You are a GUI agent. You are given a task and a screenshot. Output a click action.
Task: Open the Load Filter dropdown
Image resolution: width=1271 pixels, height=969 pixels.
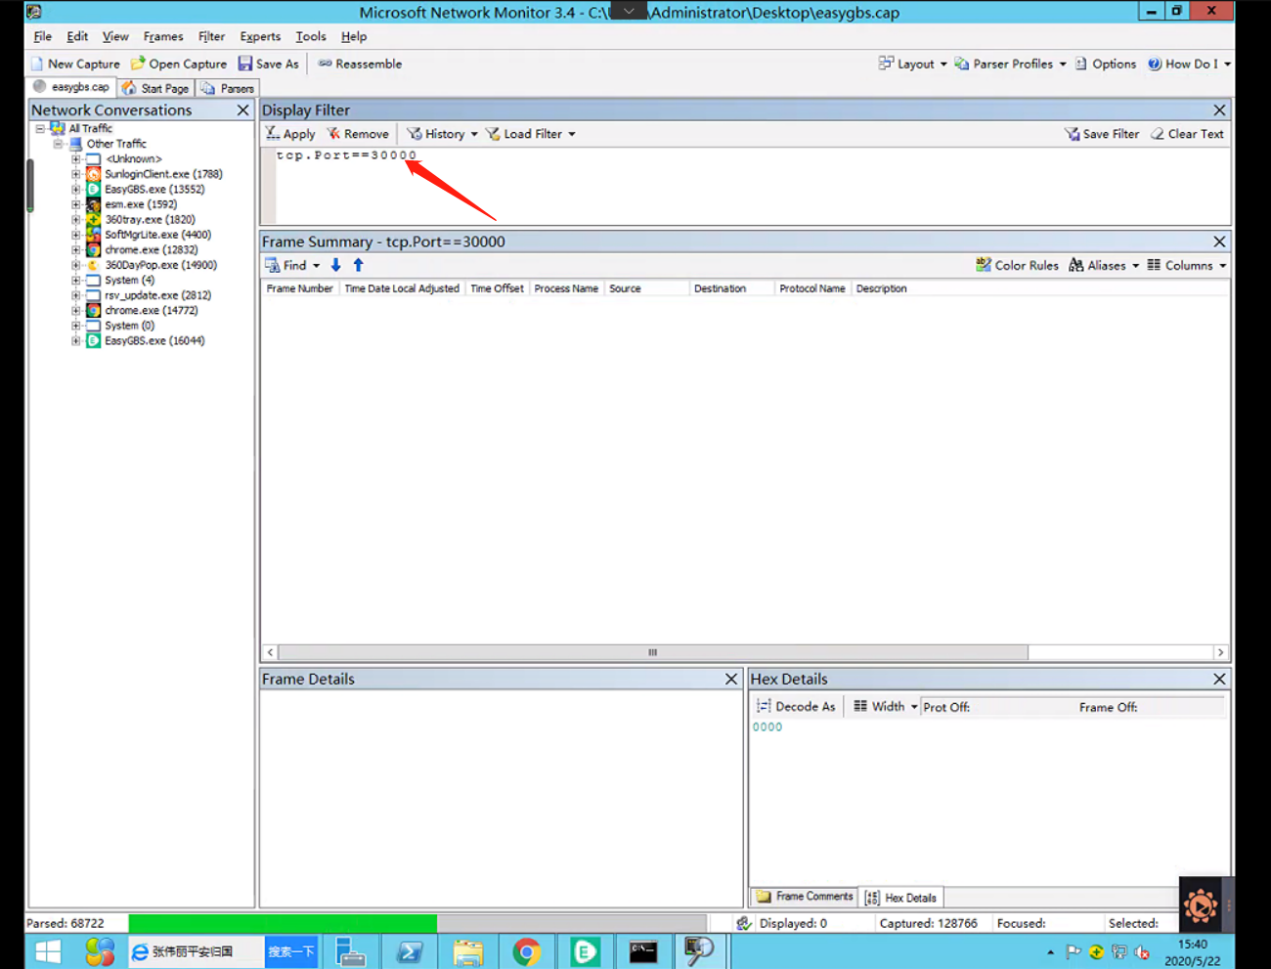point(531,134)
